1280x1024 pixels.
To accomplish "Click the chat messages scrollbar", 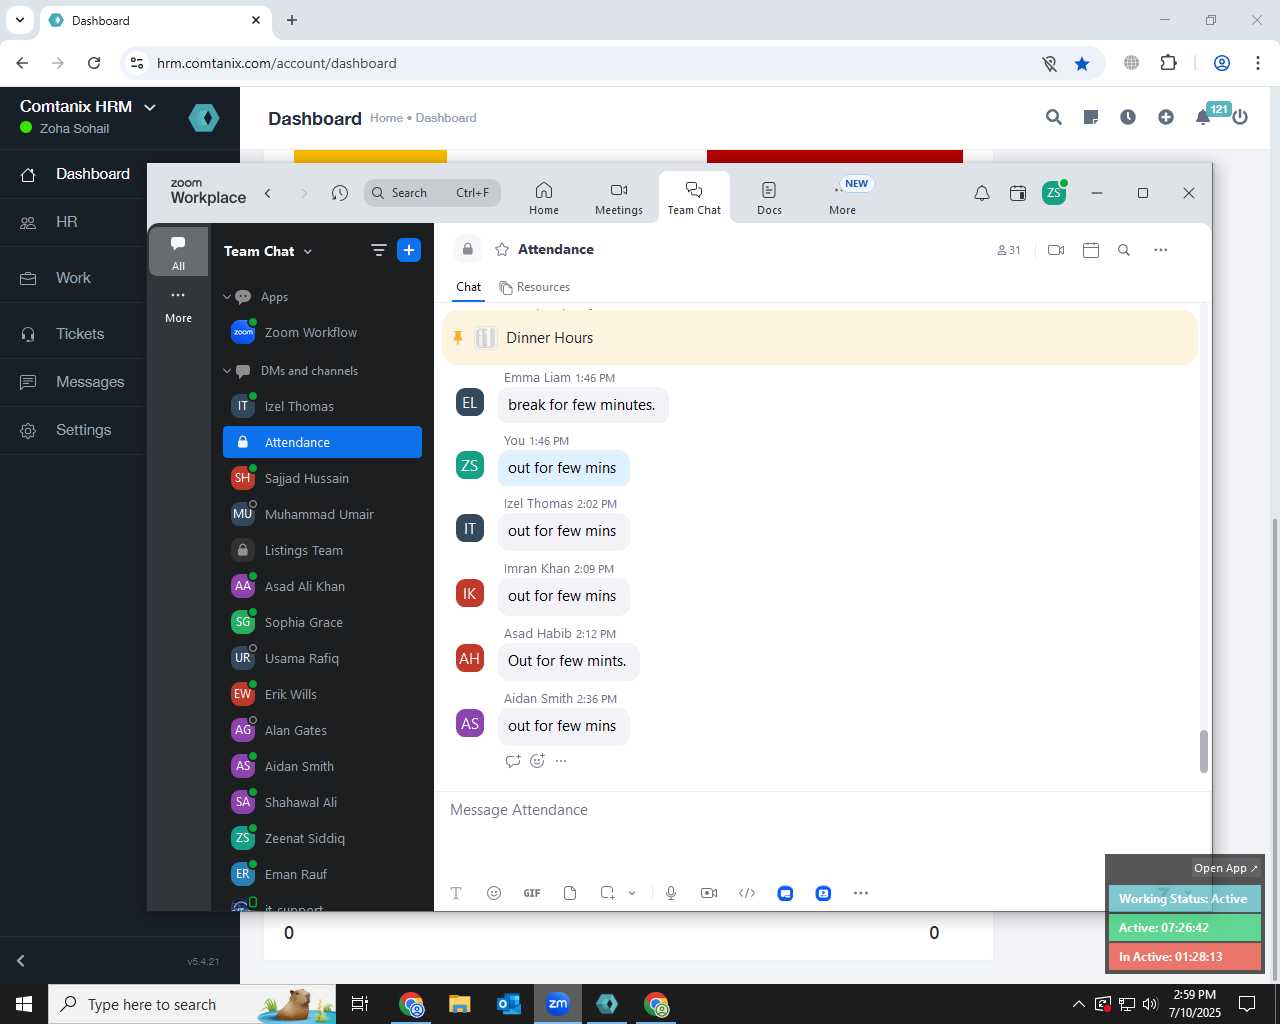I will coord(1204,751).
